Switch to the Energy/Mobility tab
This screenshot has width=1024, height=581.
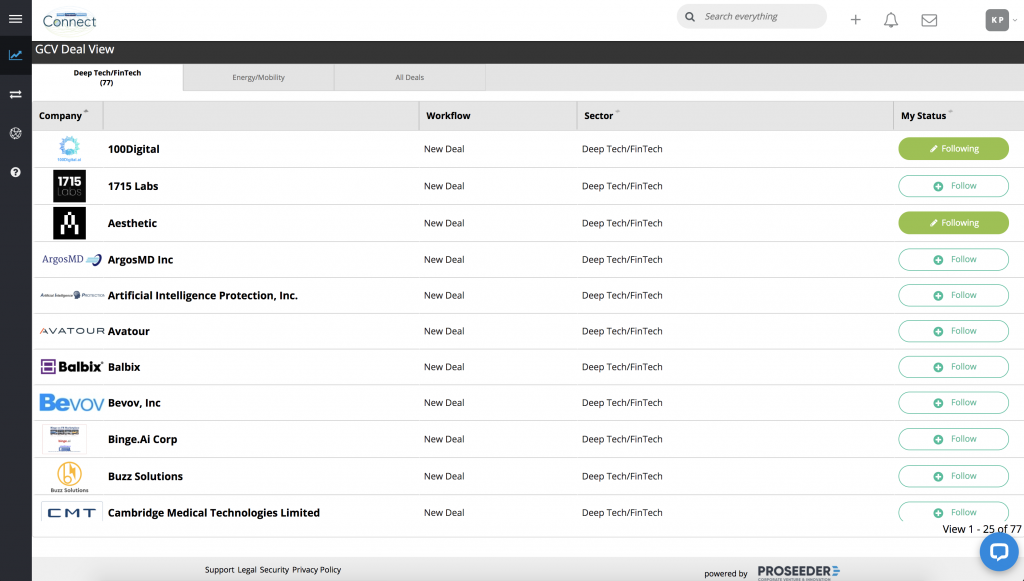pos(258,77)
